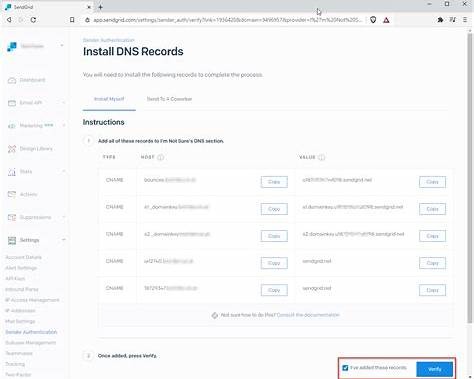The height and width of the screenshot is (379, 474).
Task: Click the Brave Rewards triangle icon
Action: [386, 20]
